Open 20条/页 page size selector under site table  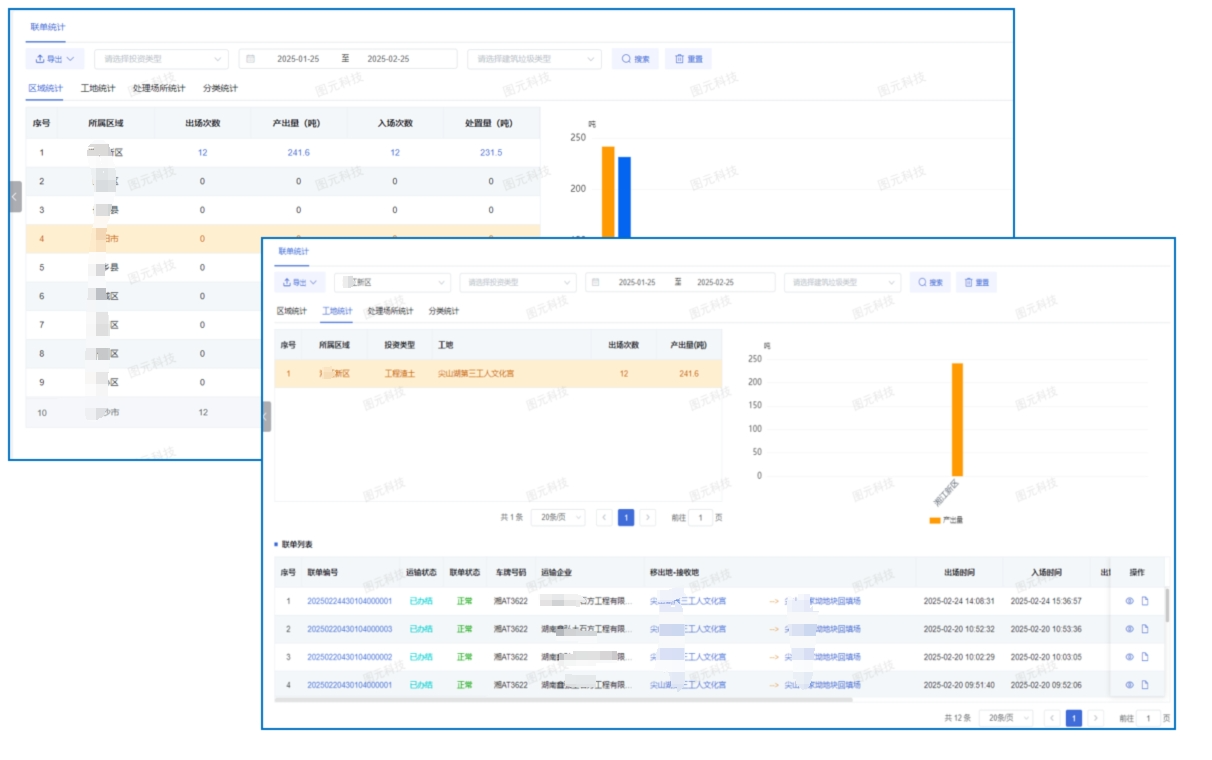[x=558, y=517]
